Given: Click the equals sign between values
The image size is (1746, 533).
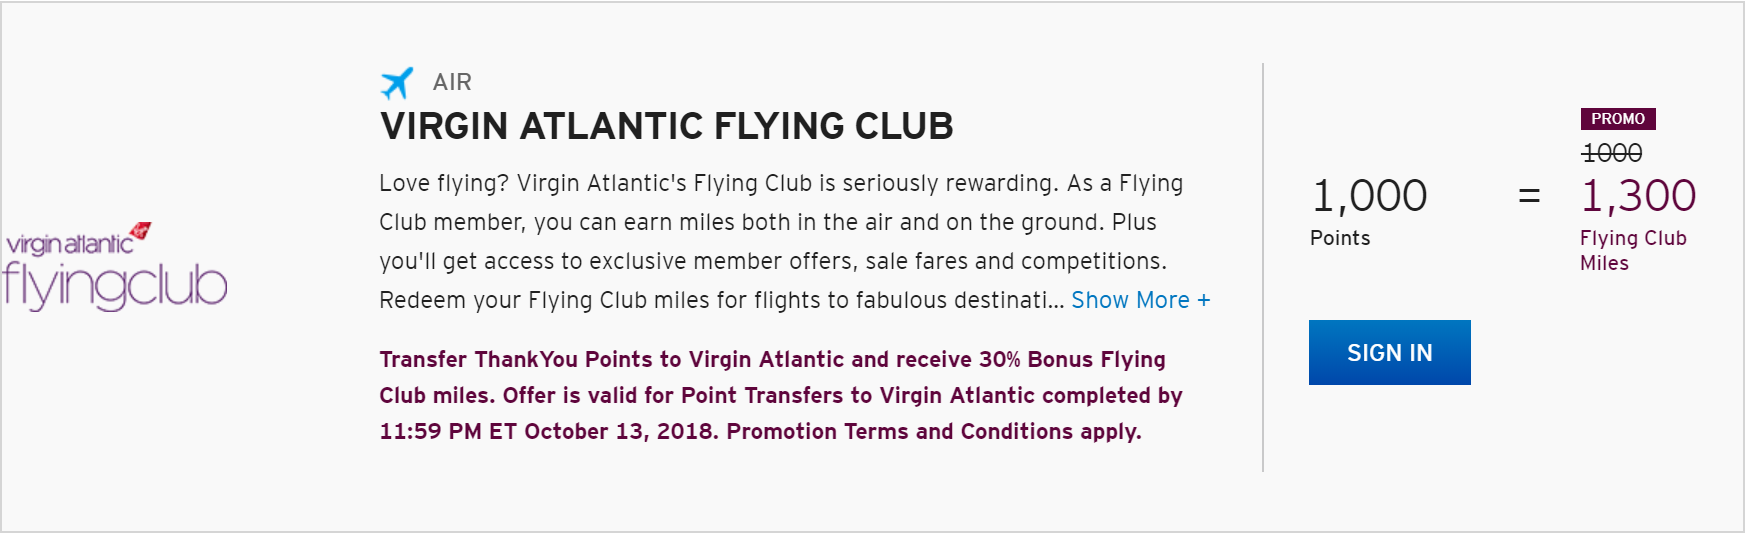Looking at the screenshot, I should coord(1529,197).
